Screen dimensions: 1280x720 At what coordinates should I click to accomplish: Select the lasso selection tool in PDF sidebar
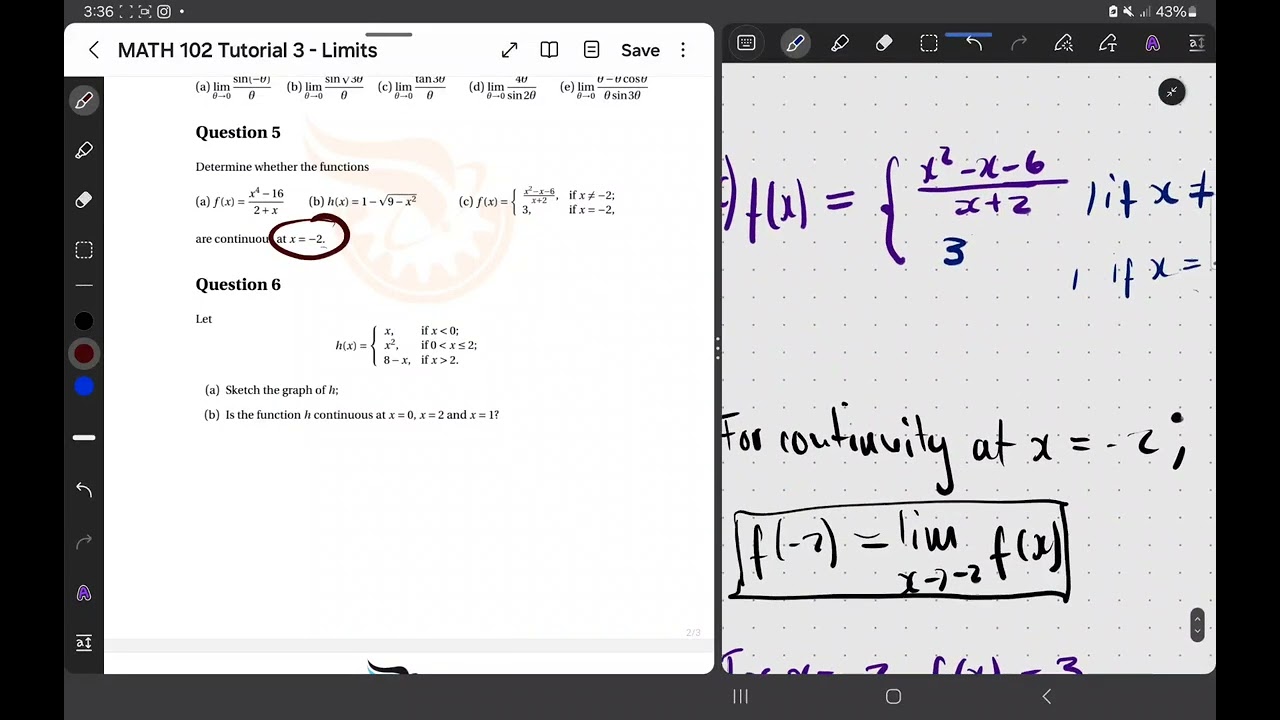[x=84, y=250]
